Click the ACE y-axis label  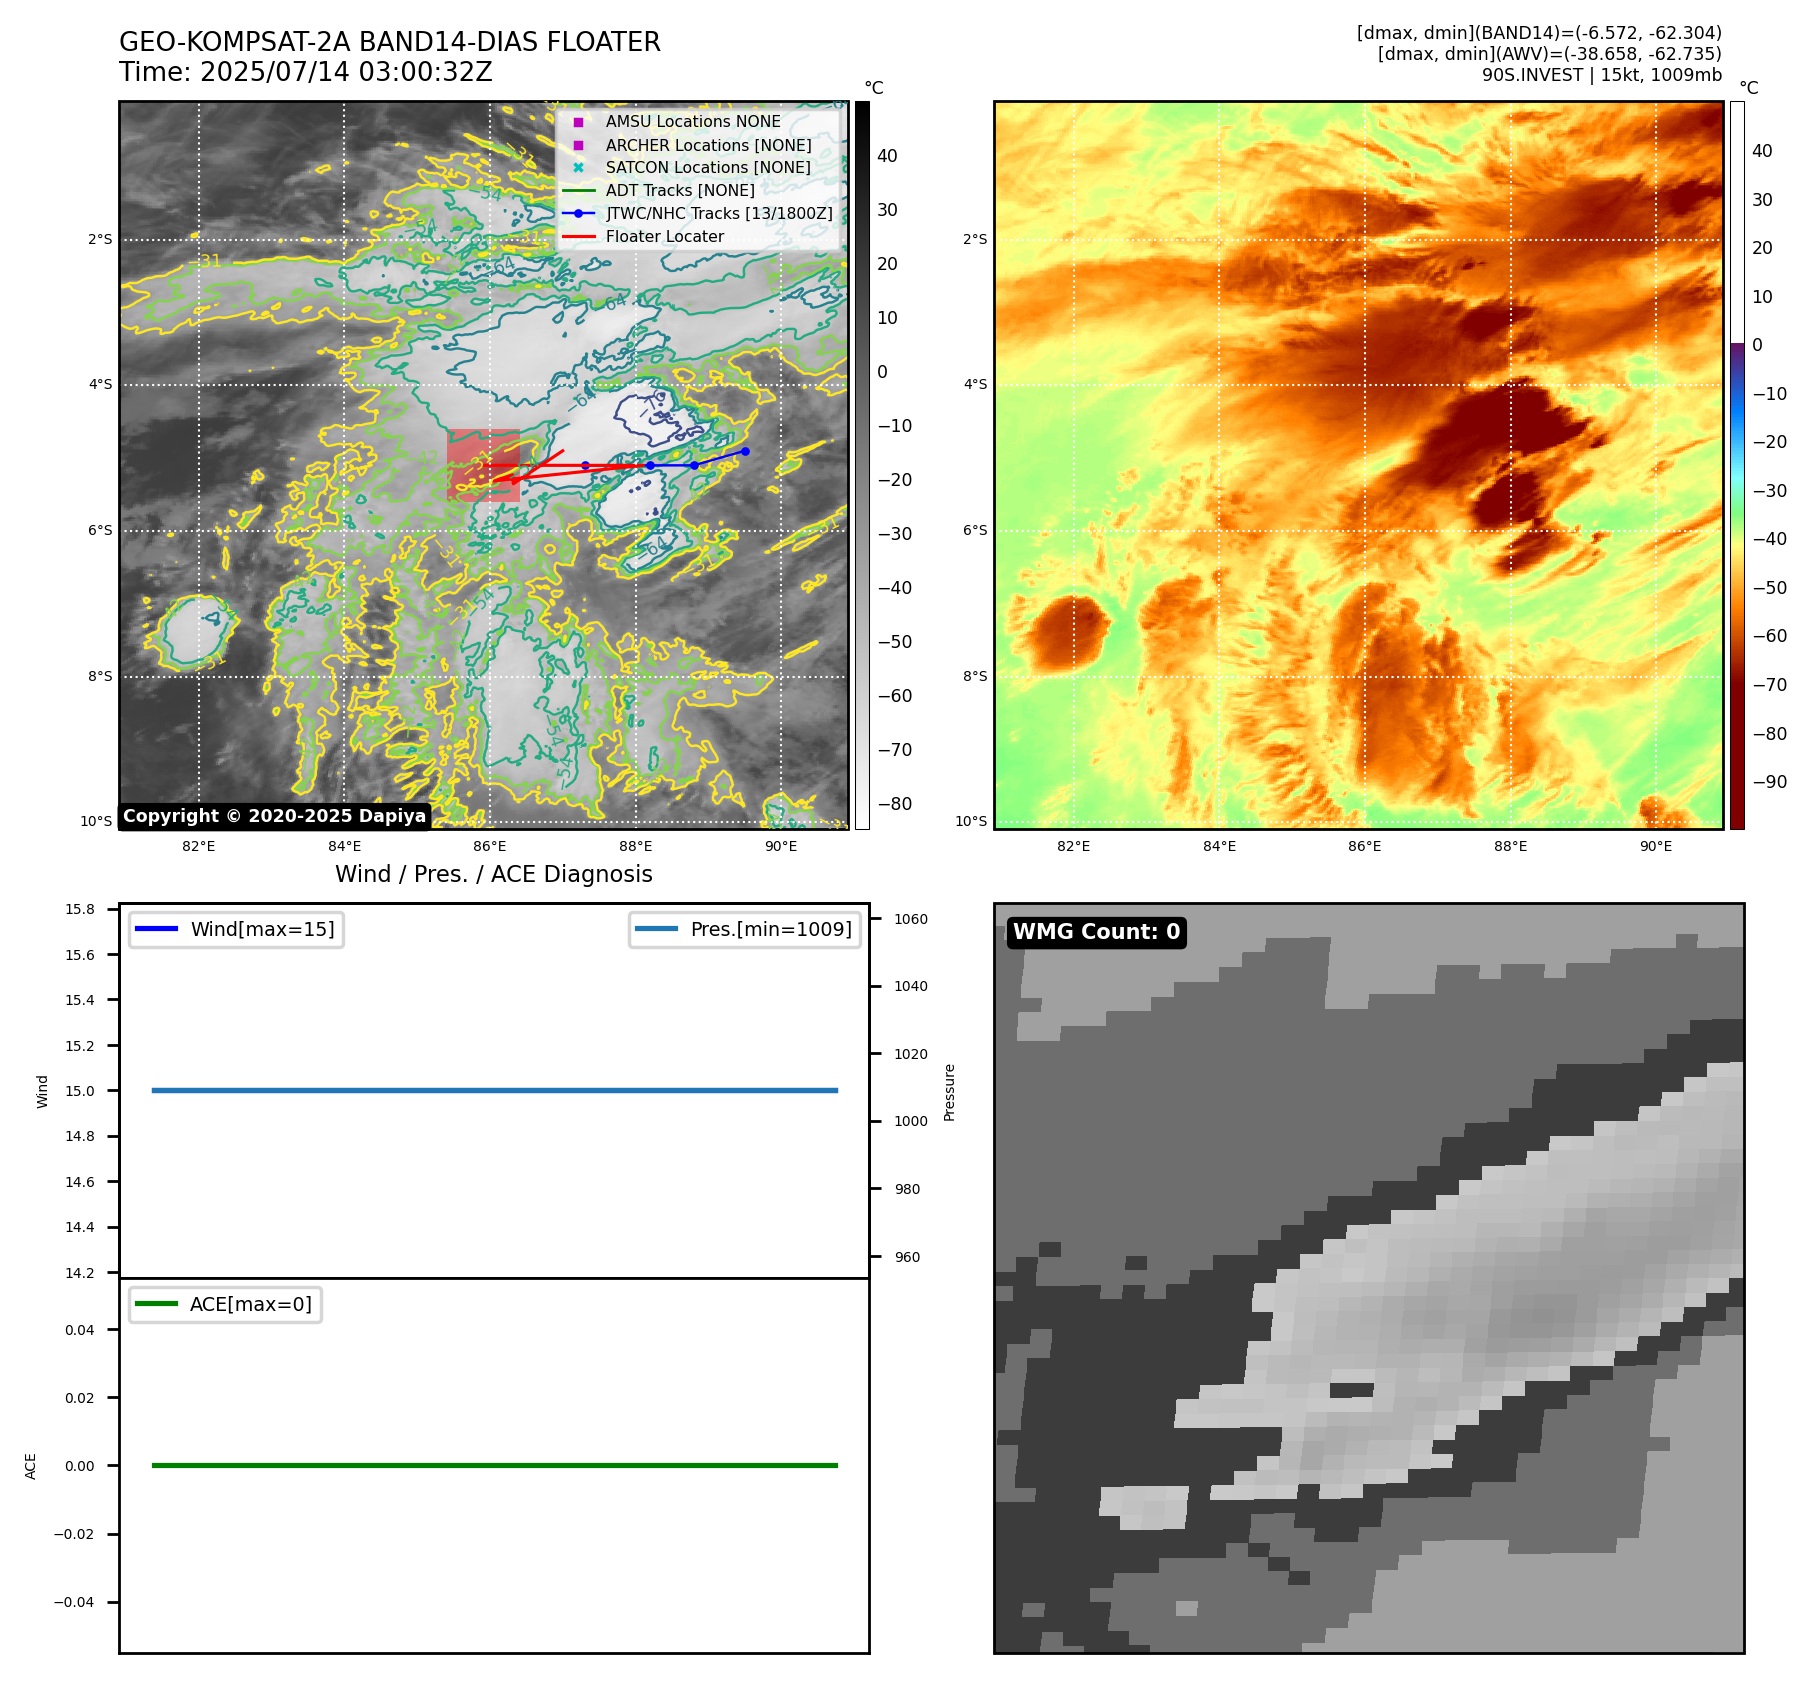pos(31,1466)
